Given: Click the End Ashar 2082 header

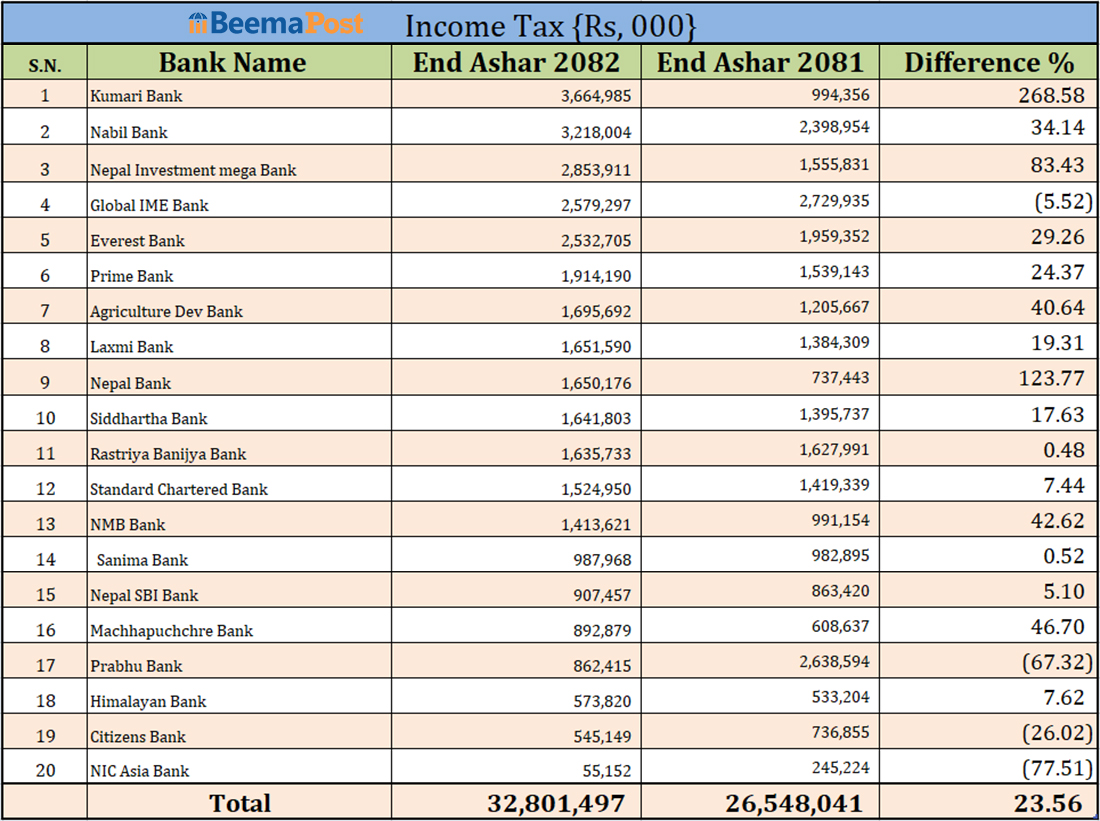Looking at the screenshot, I should click(x=517, y=63).
